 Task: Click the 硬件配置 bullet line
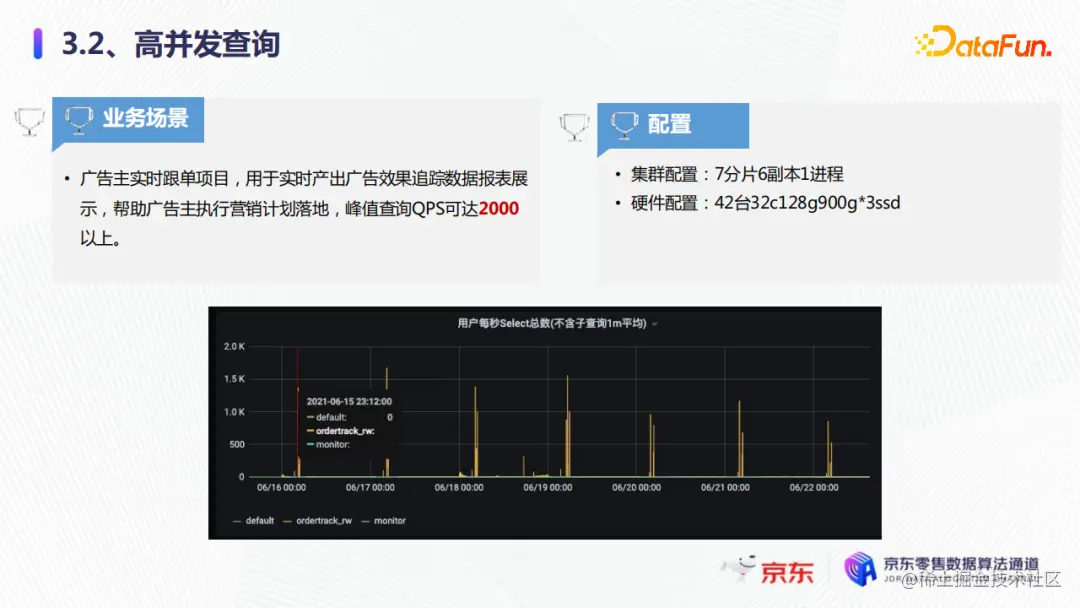click(765, 203)
